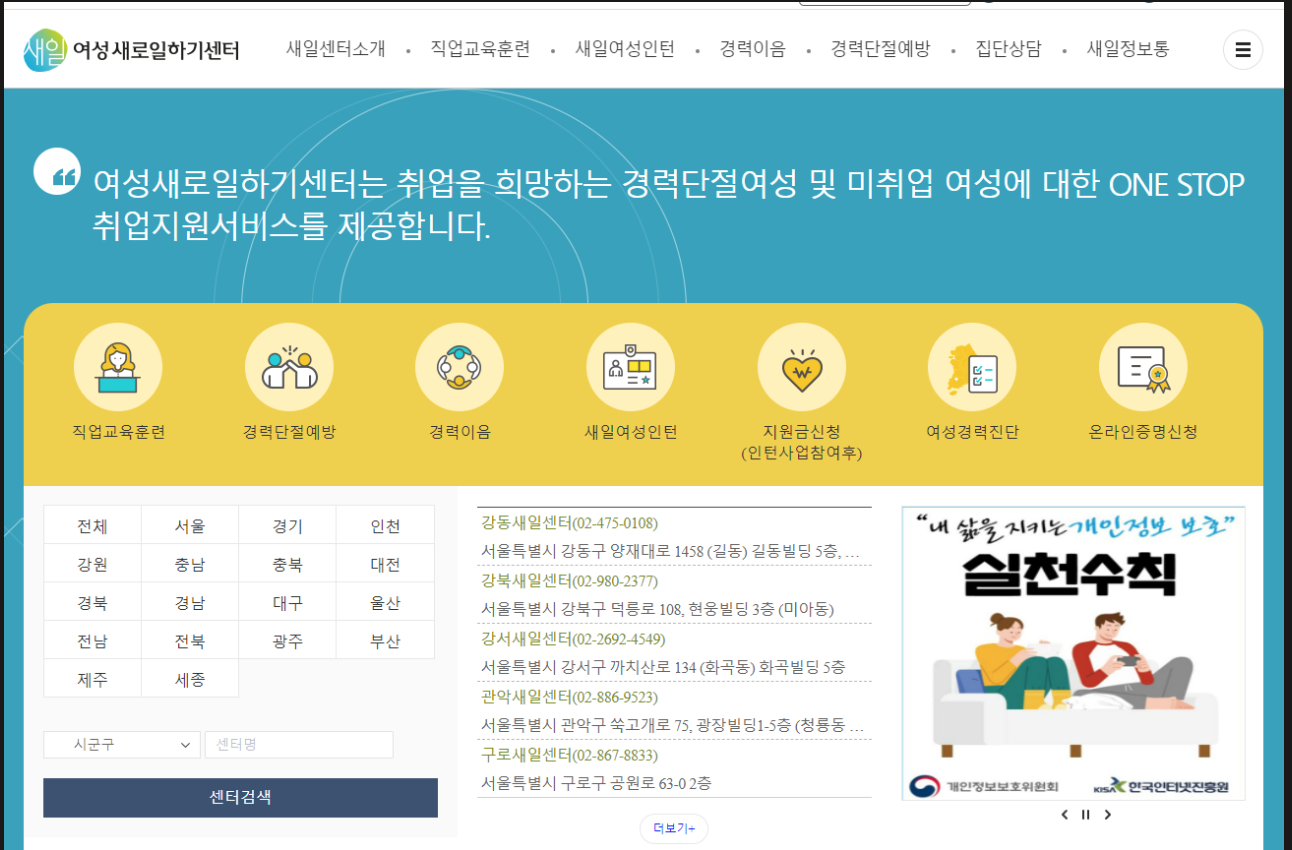Select the 세종 region tab
Viewport: 1292px width, 850px height.
click(x=190, y=679)
